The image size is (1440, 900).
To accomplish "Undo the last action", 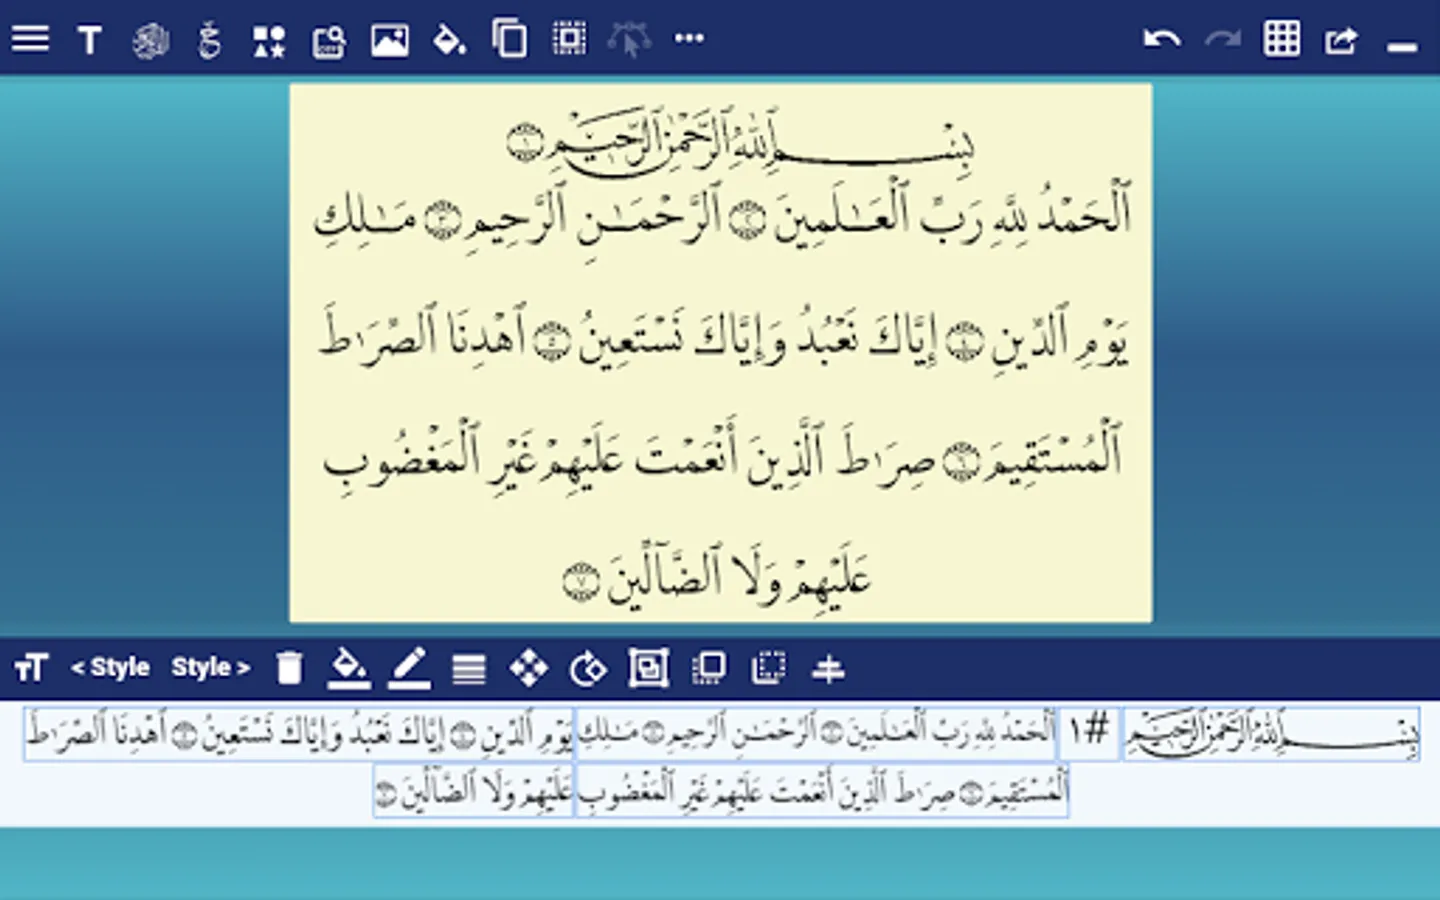I will click(x=1162, y=40).
